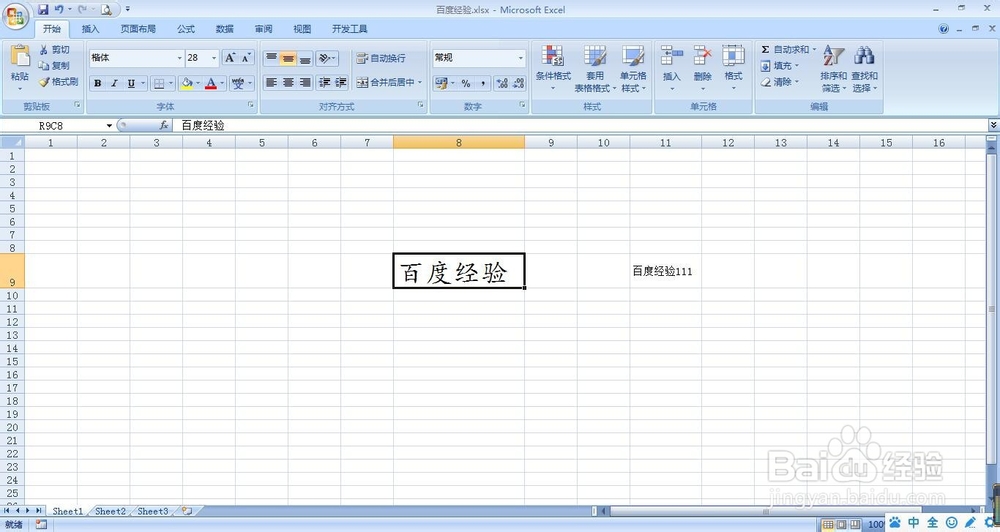Image resolution: width=1000 pixels, height=532 pixels.
Task: Click the paste (粘贴) clipboard icon
Action: point(20,56)
